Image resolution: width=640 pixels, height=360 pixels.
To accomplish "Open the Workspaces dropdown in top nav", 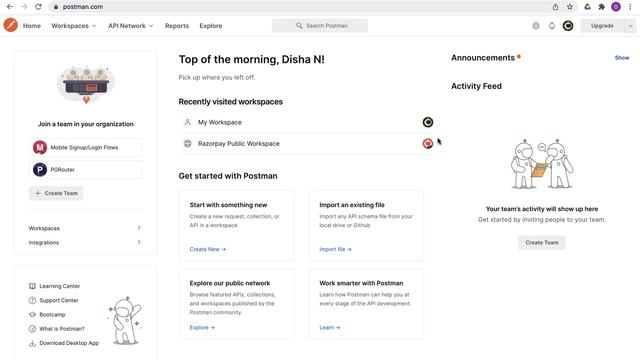I will 73,26.
